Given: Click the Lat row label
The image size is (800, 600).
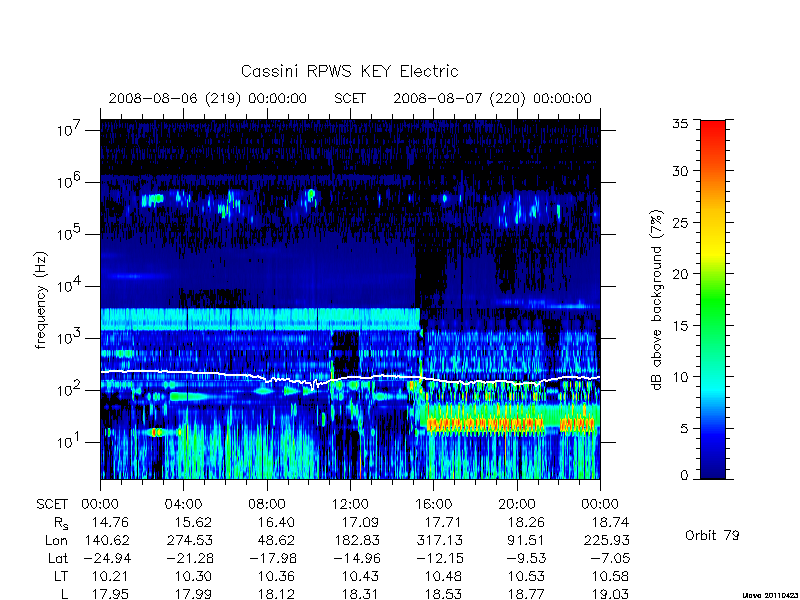Looking at the screenshot, I should click(58, 558).
